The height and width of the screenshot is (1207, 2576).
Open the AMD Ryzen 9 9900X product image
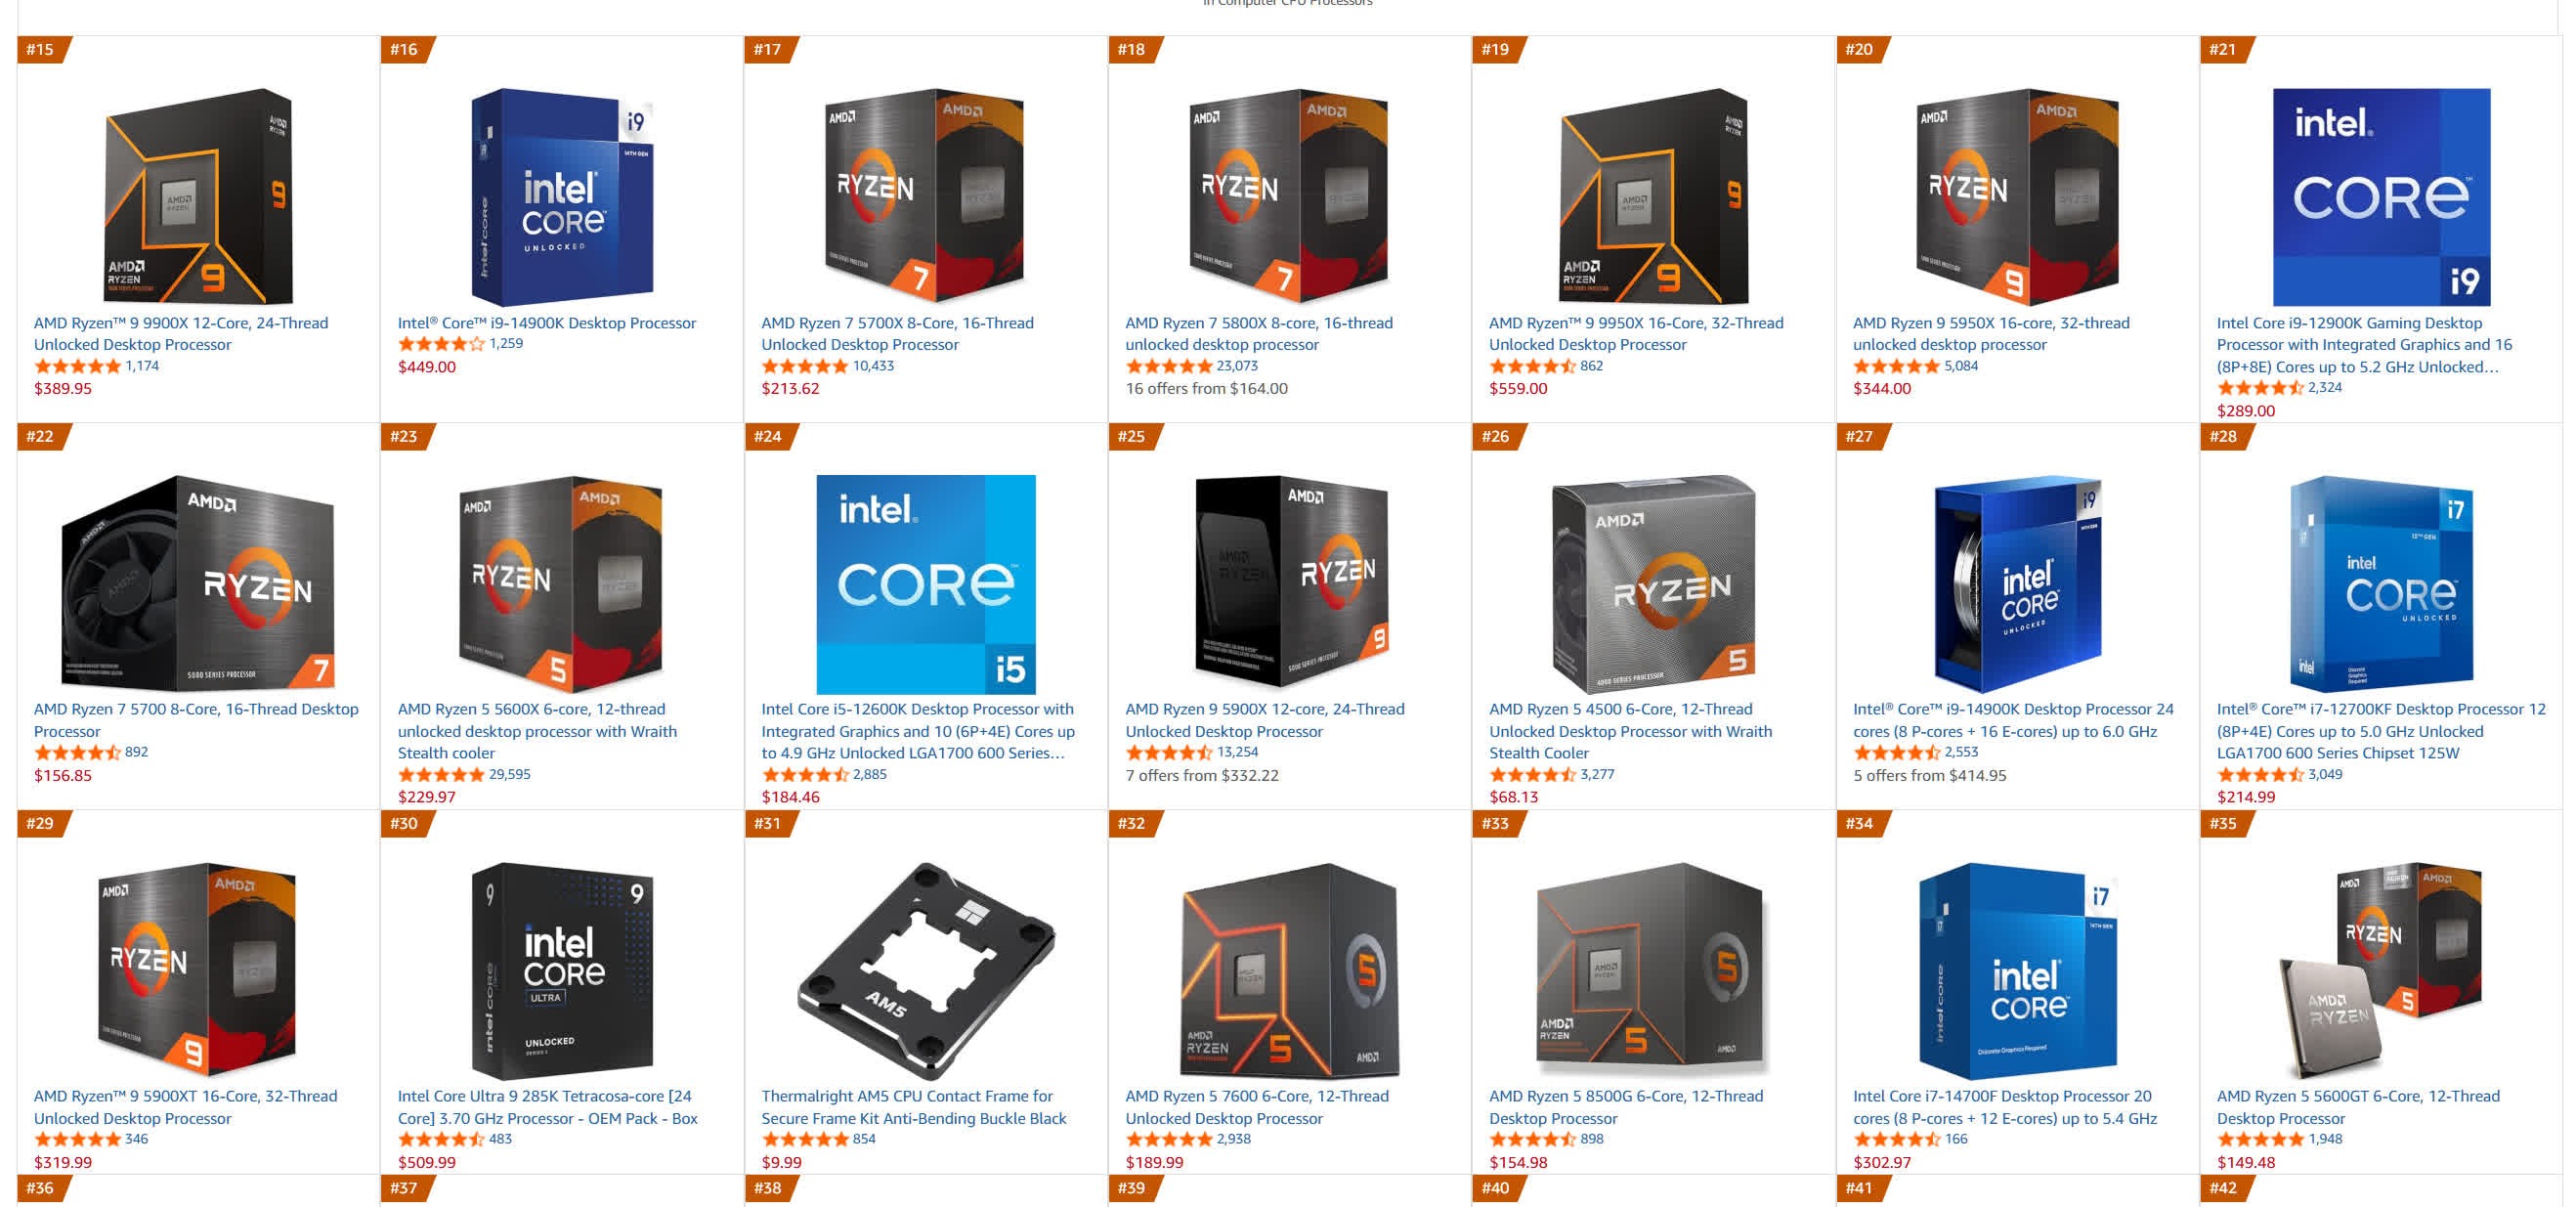[198, 196]
